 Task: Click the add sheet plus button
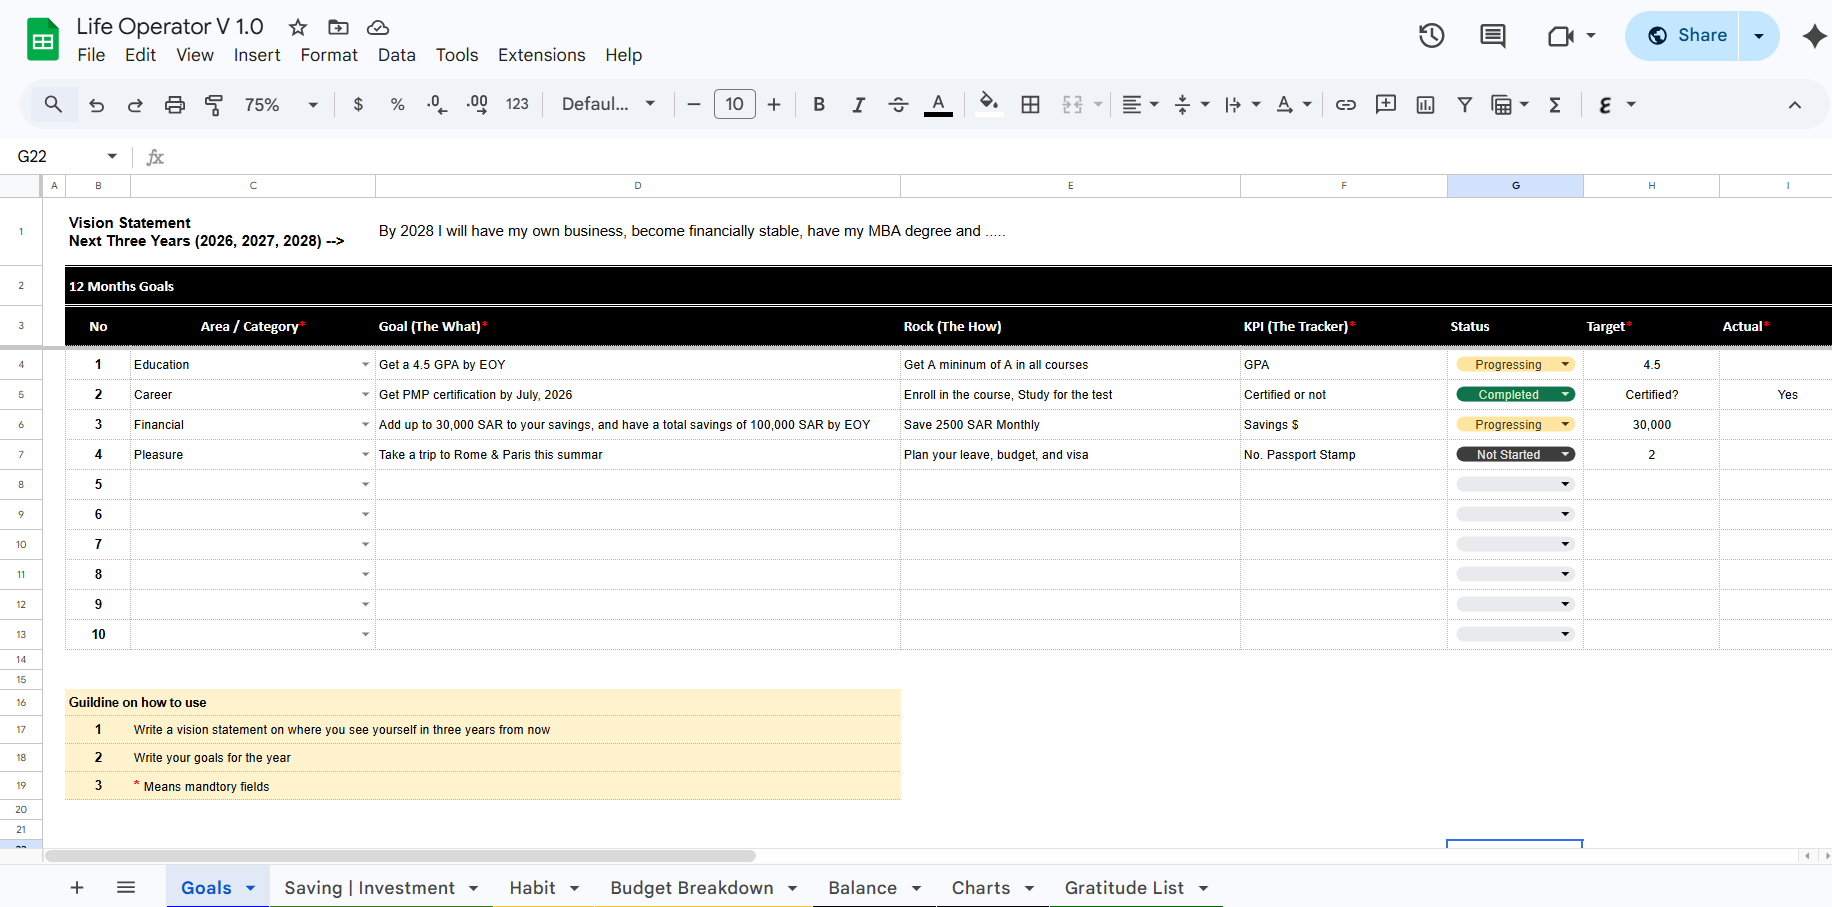coord(77,888)
